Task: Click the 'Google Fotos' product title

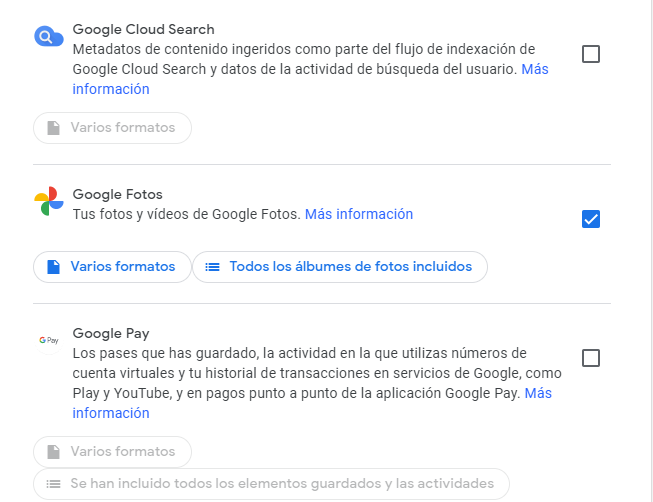Action: tap(117, 194)
